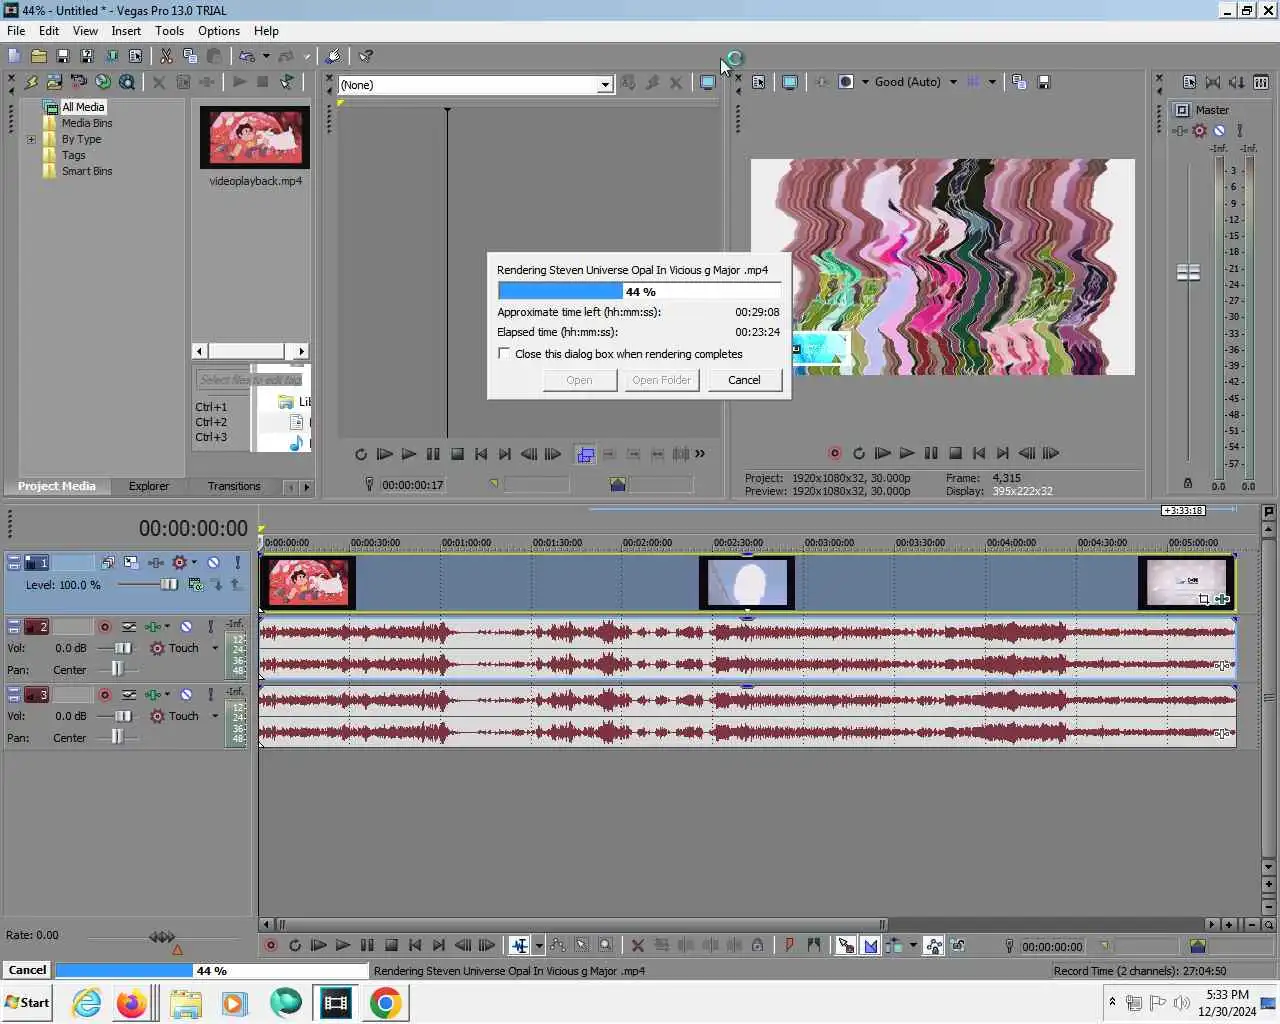
Task: Click track 1 Level slider handle
Action: 169,584
